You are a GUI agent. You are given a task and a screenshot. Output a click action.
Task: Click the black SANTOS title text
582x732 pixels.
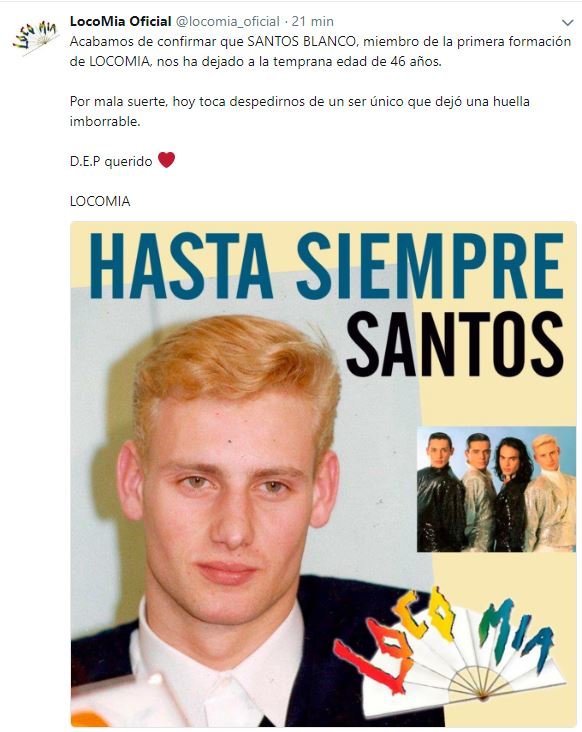tap(454, 344)
